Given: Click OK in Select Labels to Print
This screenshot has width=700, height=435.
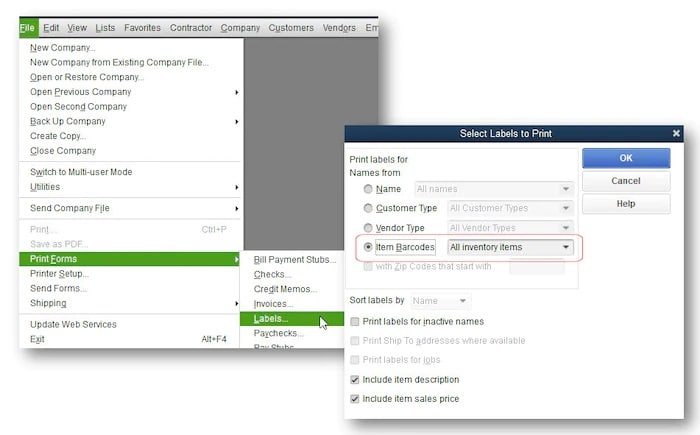Looking at the screenshot, I should (x=626, y=158).
